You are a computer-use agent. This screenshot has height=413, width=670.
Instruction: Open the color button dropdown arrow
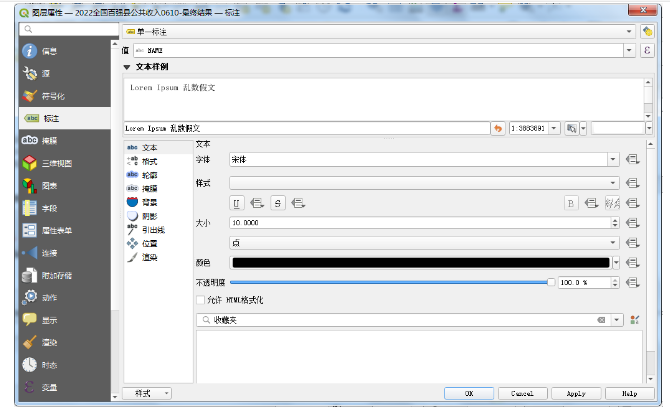point(616,263)
